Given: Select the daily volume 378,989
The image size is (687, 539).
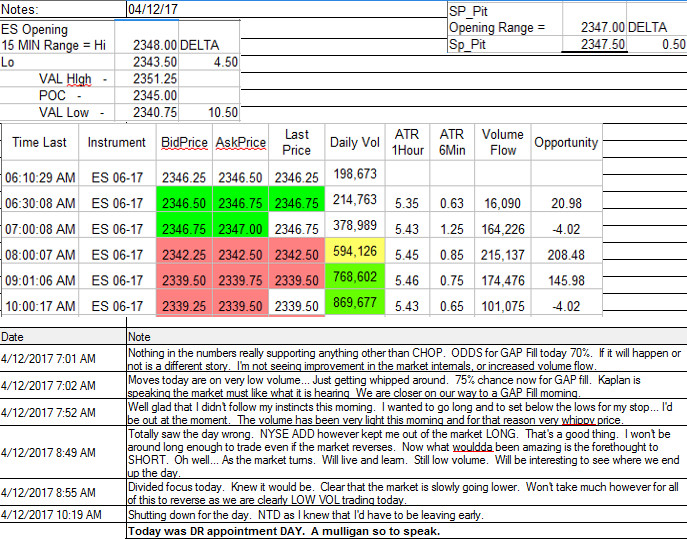Looking at the screenshot, I should coord(355,225).
